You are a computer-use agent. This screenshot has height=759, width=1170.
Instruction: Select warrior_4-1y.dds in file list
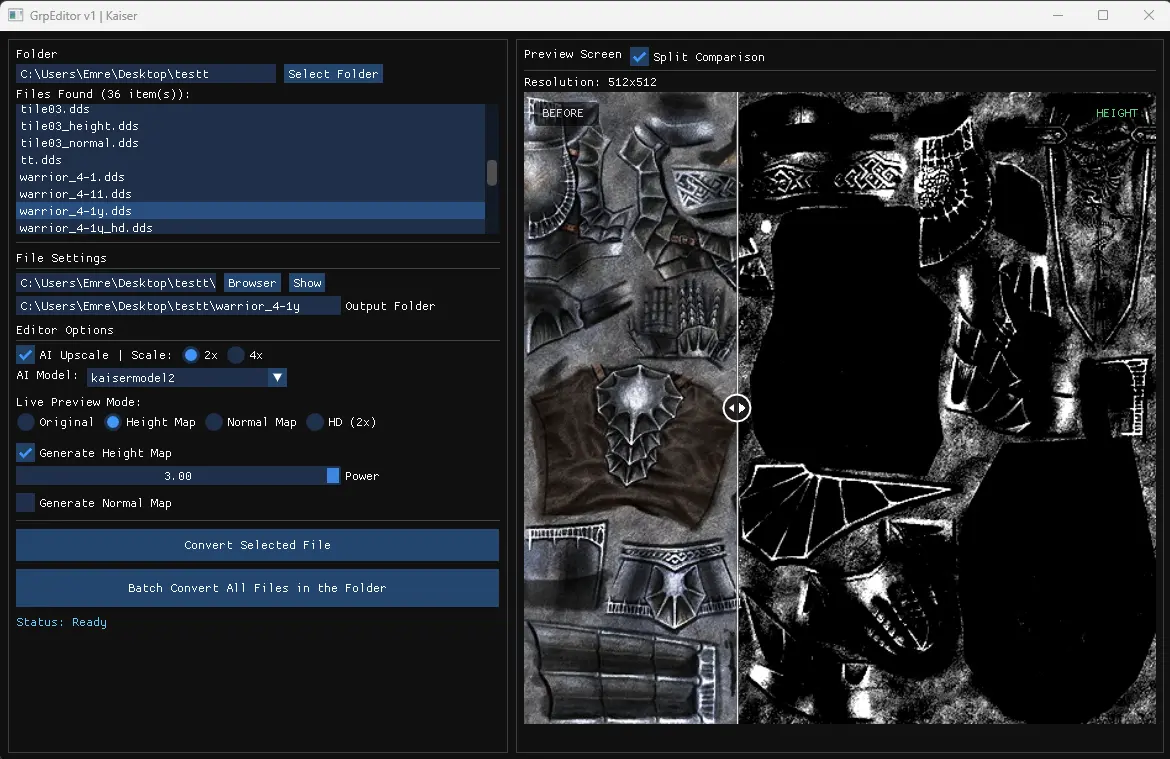(251, 211)
